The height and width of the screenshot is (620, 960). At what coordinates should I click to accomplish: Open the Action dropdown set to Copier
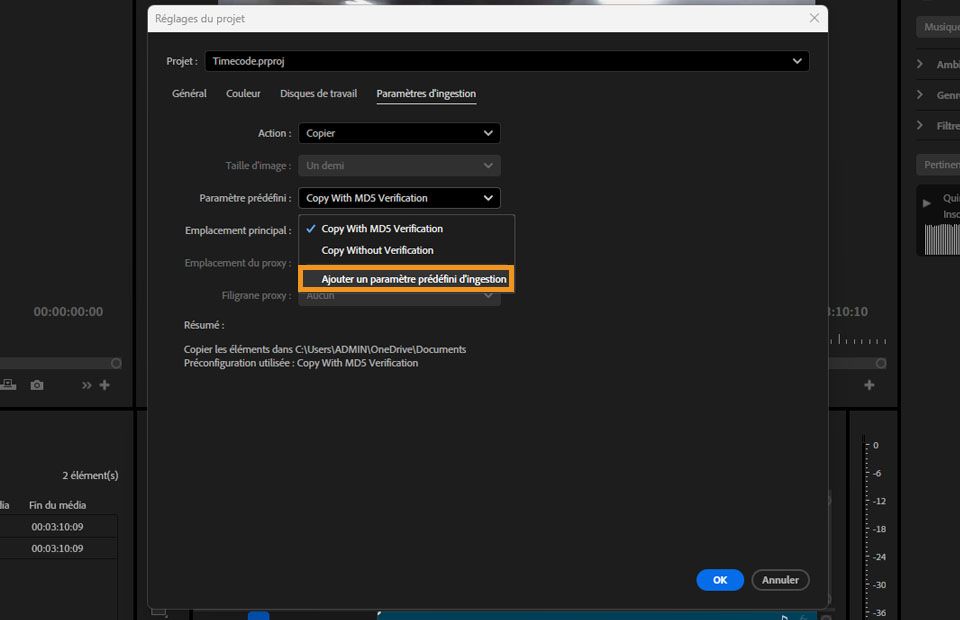(x=399, y=133)
